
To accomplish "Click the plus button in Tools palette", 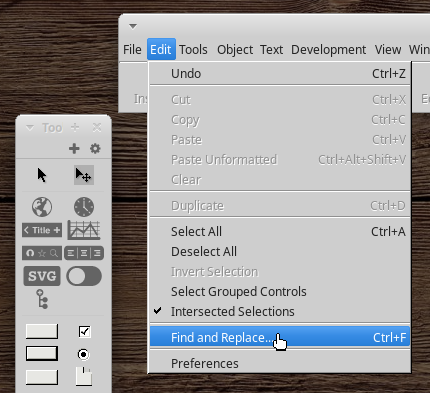I will [74, 148].
